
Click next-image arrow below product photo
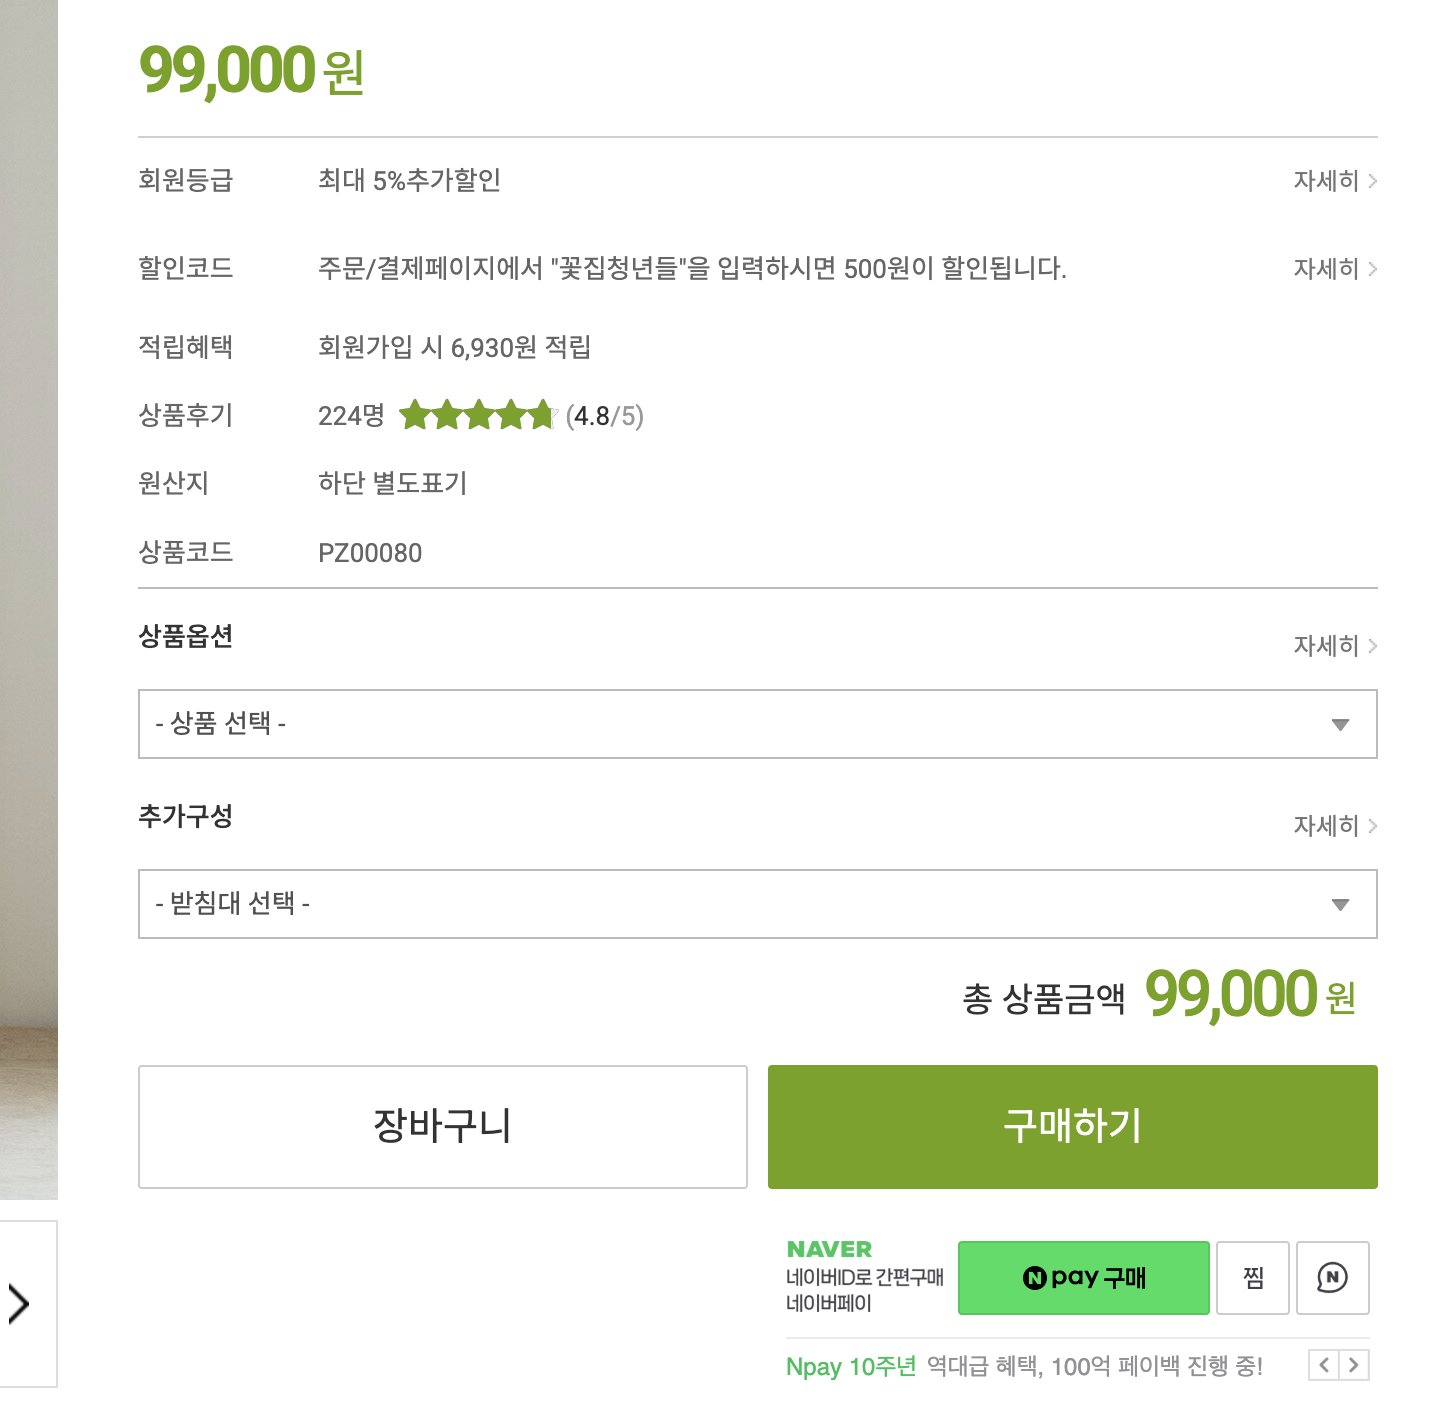pos(20,1304)
